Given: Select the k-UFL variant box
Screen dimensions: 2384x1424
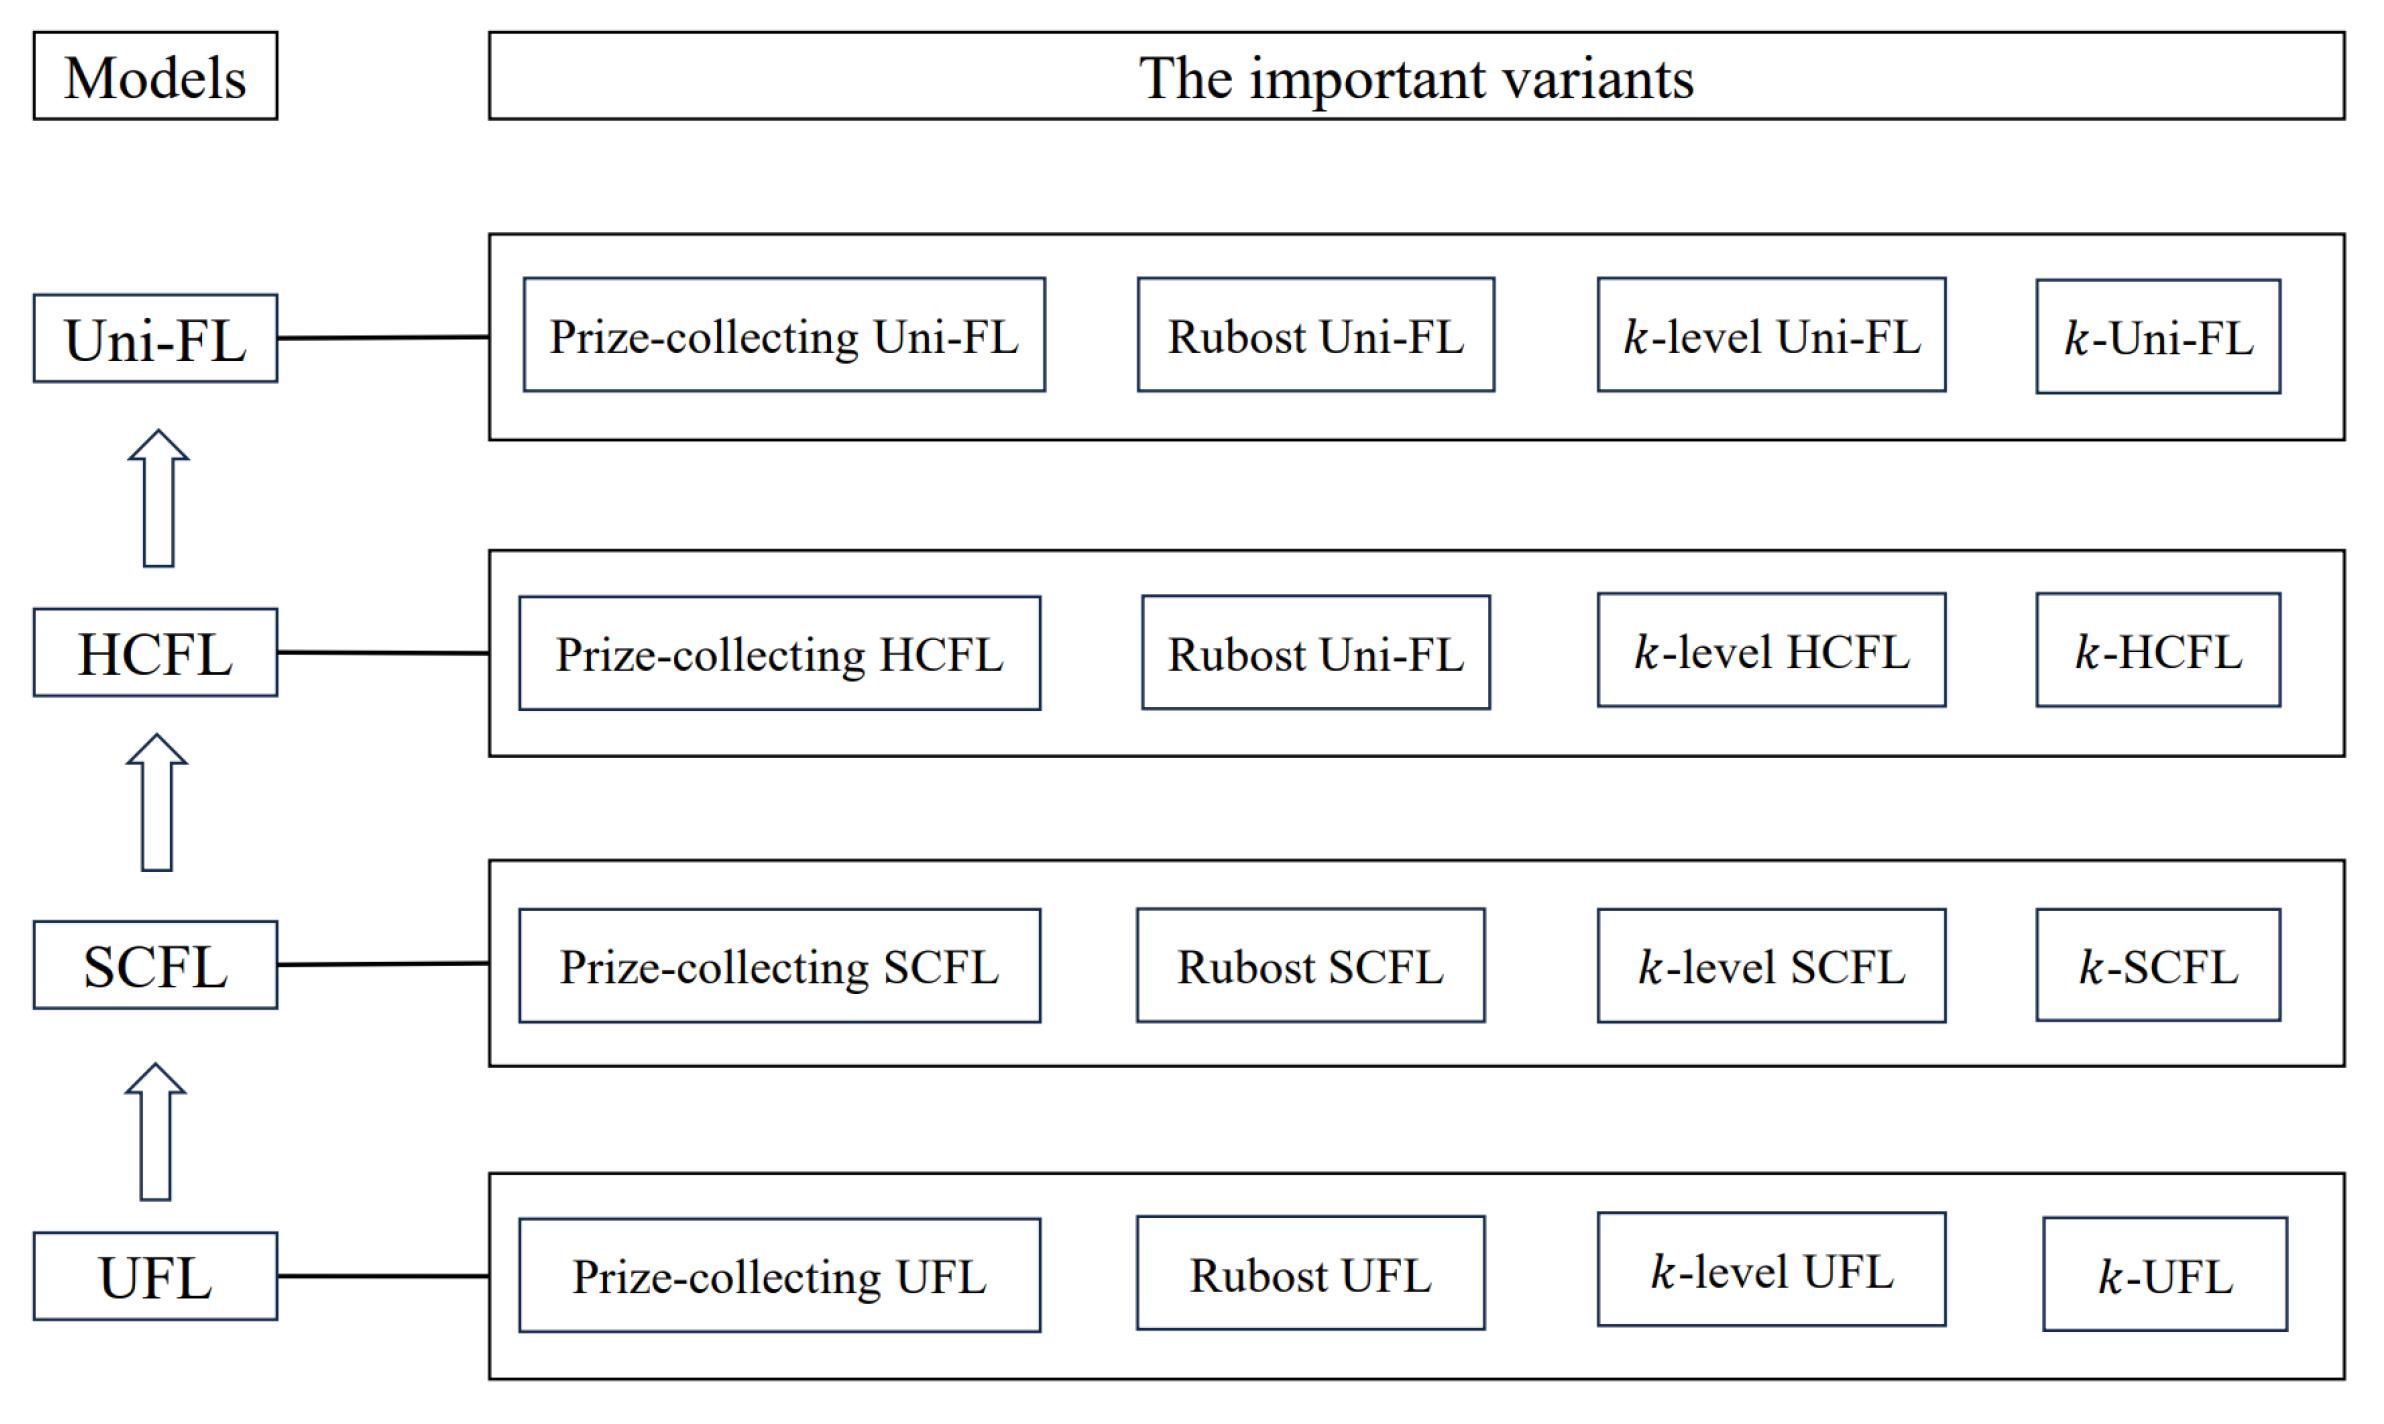Looking at the screenshot, I should (x=2164, y=1274).
